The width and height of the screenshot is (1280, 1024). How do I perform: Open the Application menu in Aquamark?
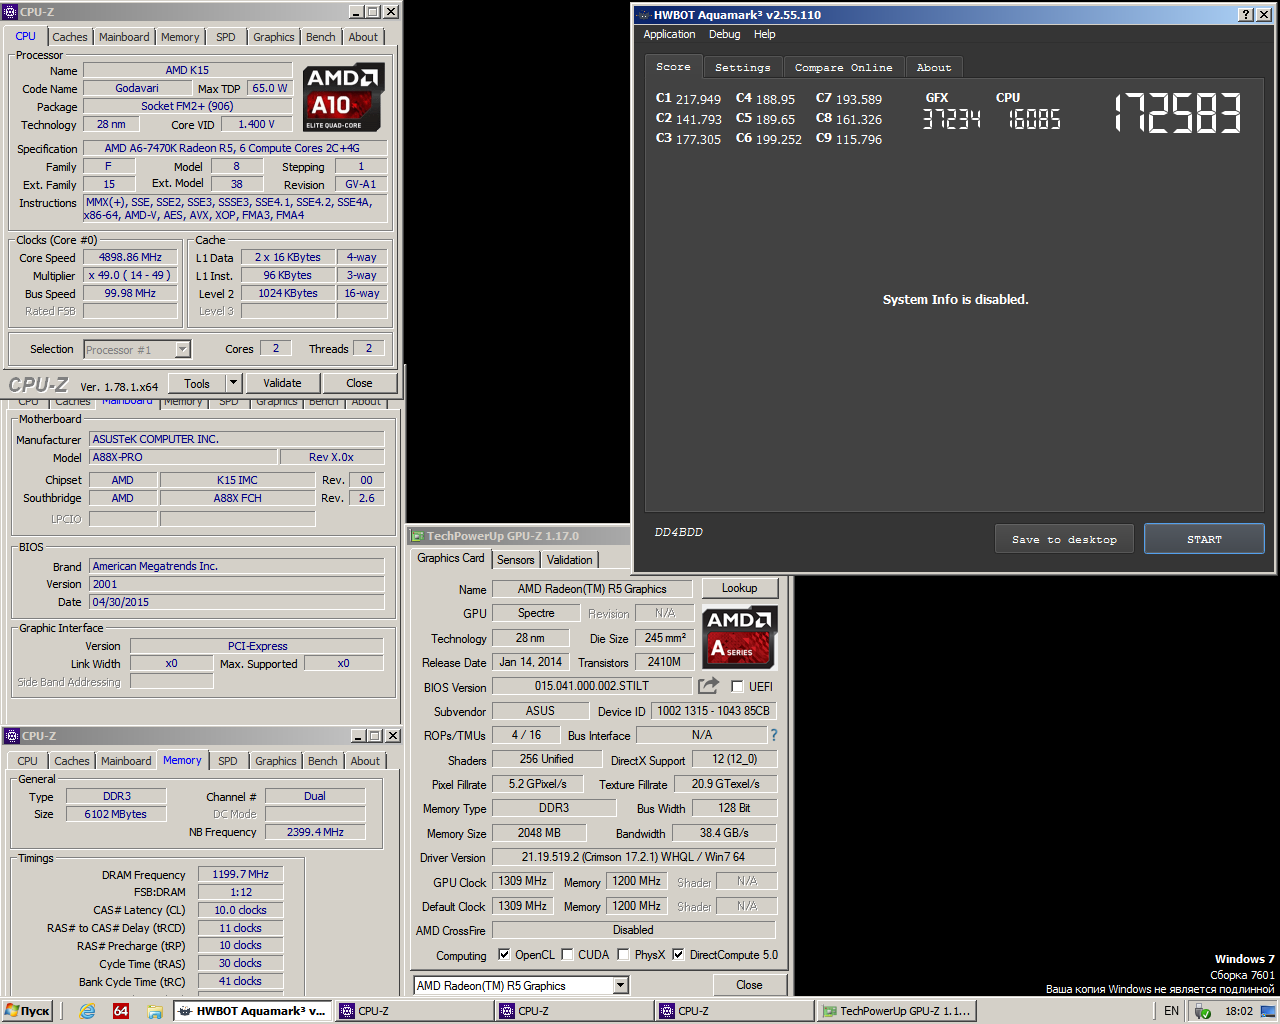point(669,34)
